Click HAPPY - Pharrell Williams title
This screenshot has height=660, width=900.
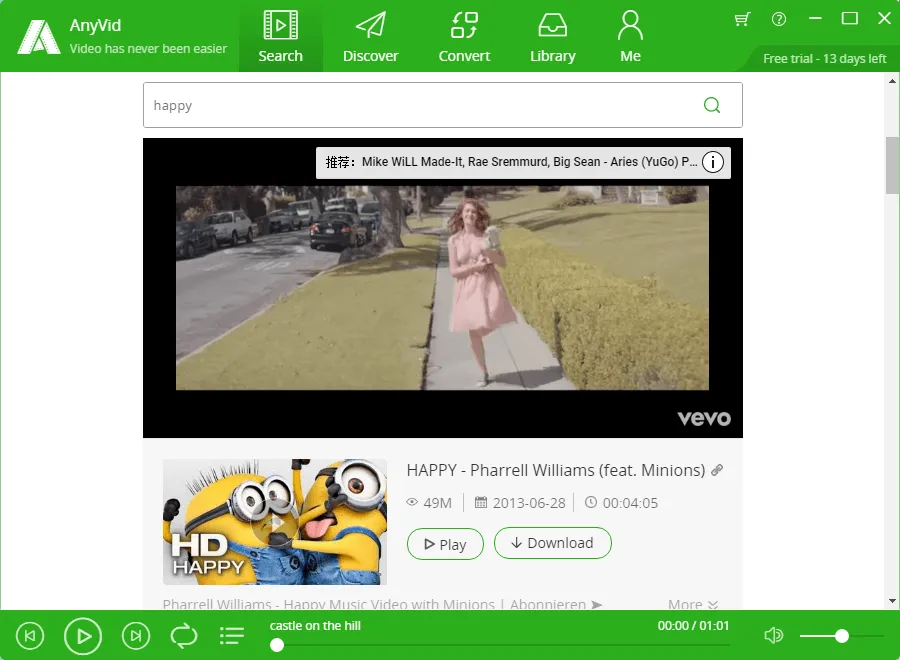click(x=556, y=470)
